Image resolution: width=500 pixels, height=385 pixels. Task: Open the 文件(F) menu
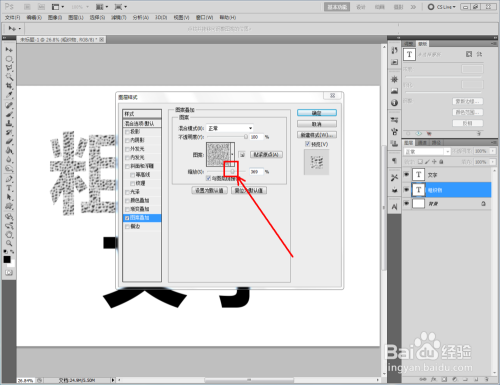[12, 17]
